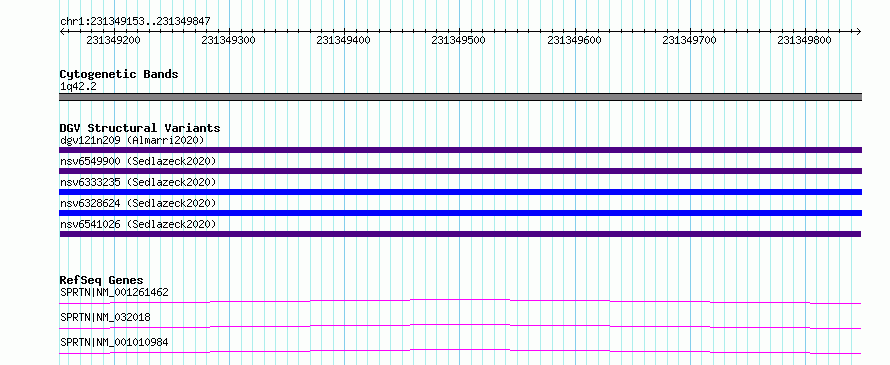Image resolution: width=890 pixels, height=365 pixels.
Task: Click the nsv6541026 (Sedlazeck2020) label
Action: coord(138,224)
